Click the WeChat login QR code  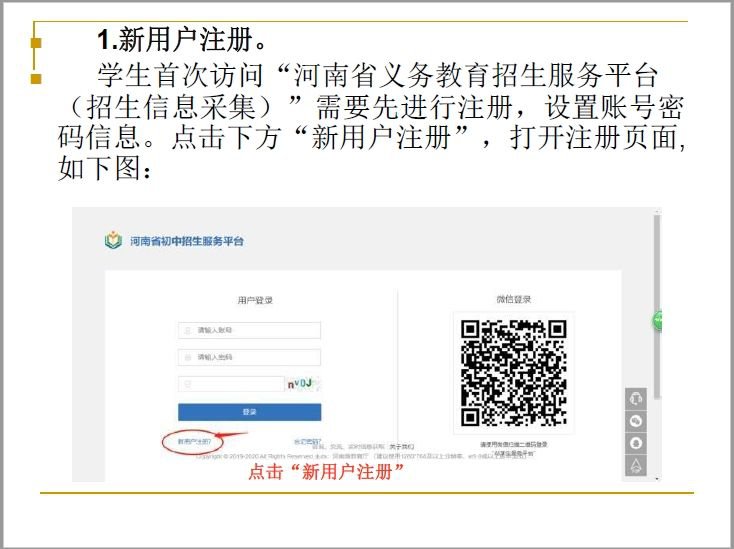(x=514, y=373)
